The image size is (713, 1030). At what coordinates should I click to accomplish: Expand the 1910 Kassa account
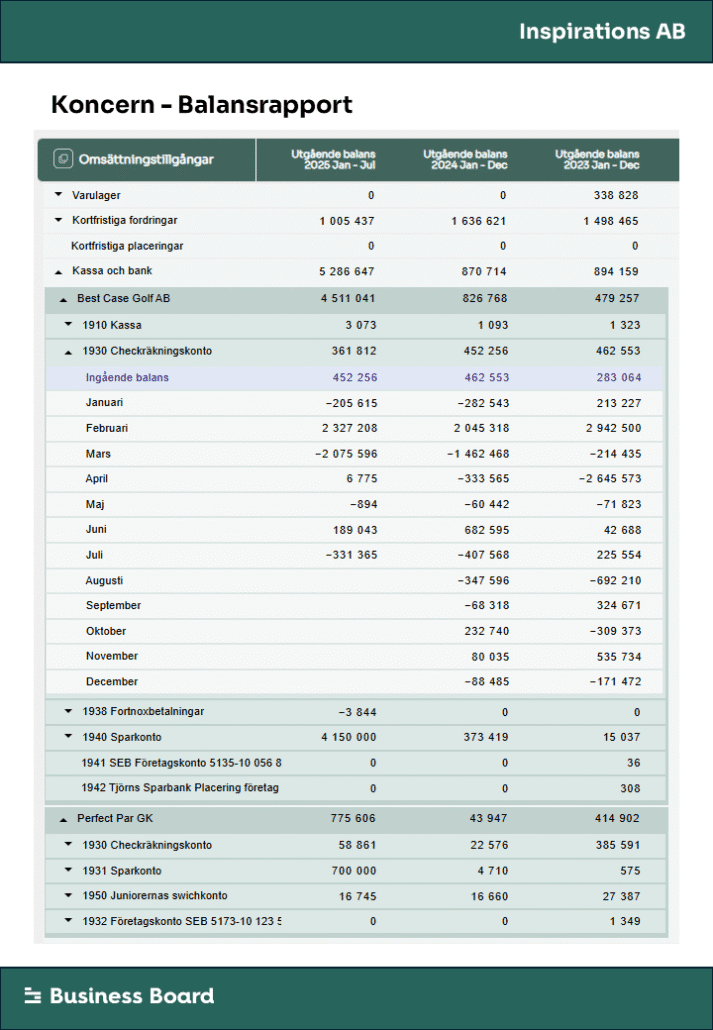pos(68,324)
